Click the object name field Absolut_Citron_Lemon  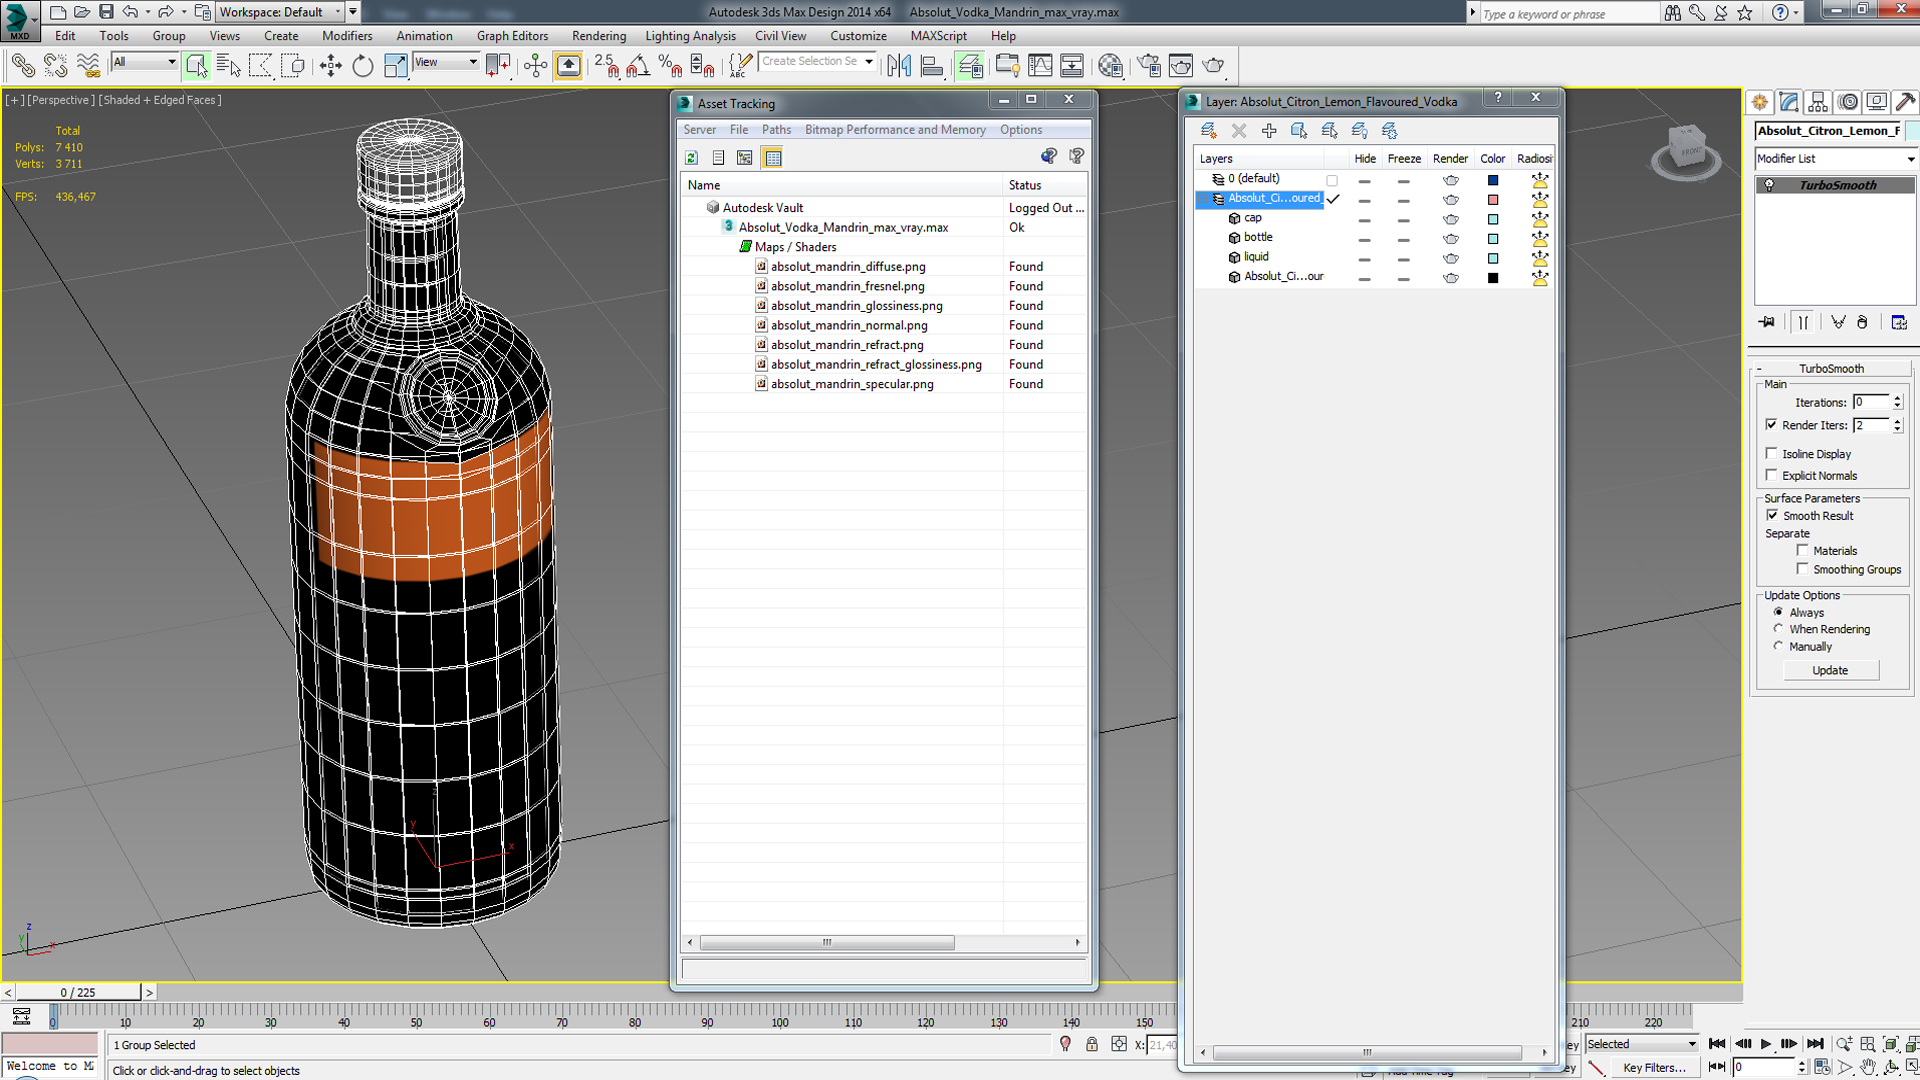pyautogui.click(x=1829, y=131)
